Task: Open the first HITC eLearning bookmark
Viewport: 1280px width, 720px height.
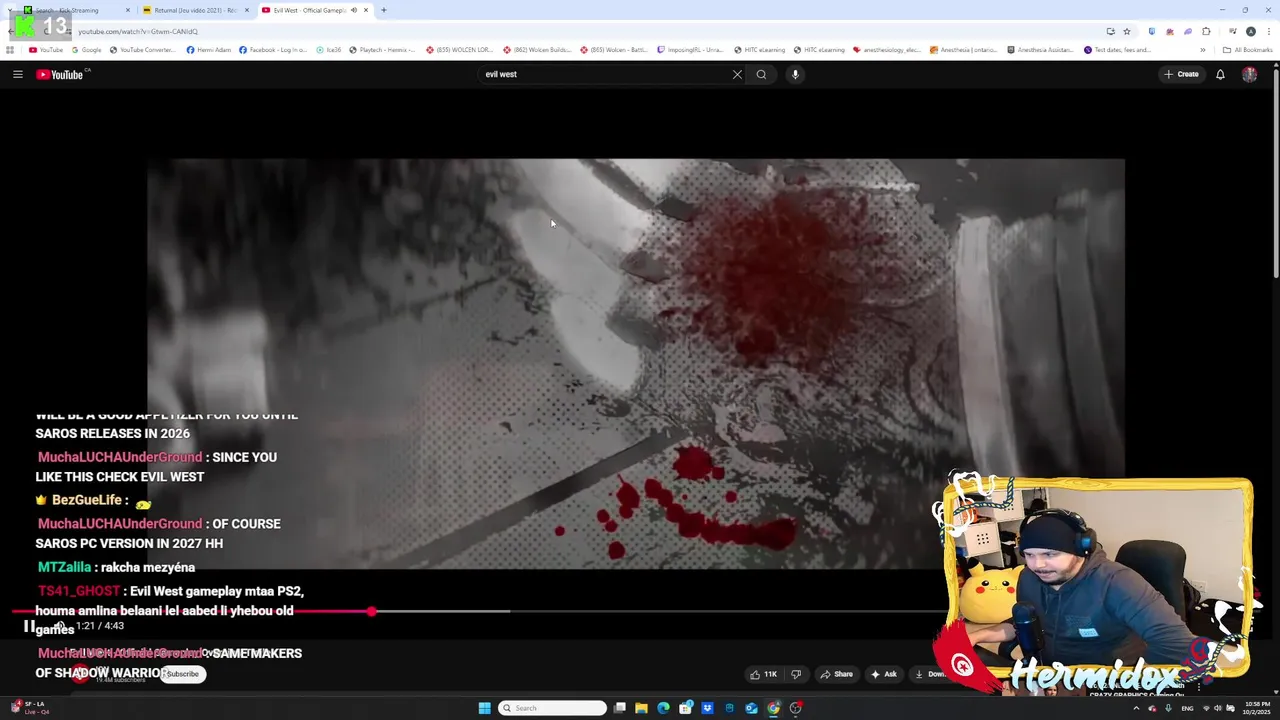Action: 760,50
